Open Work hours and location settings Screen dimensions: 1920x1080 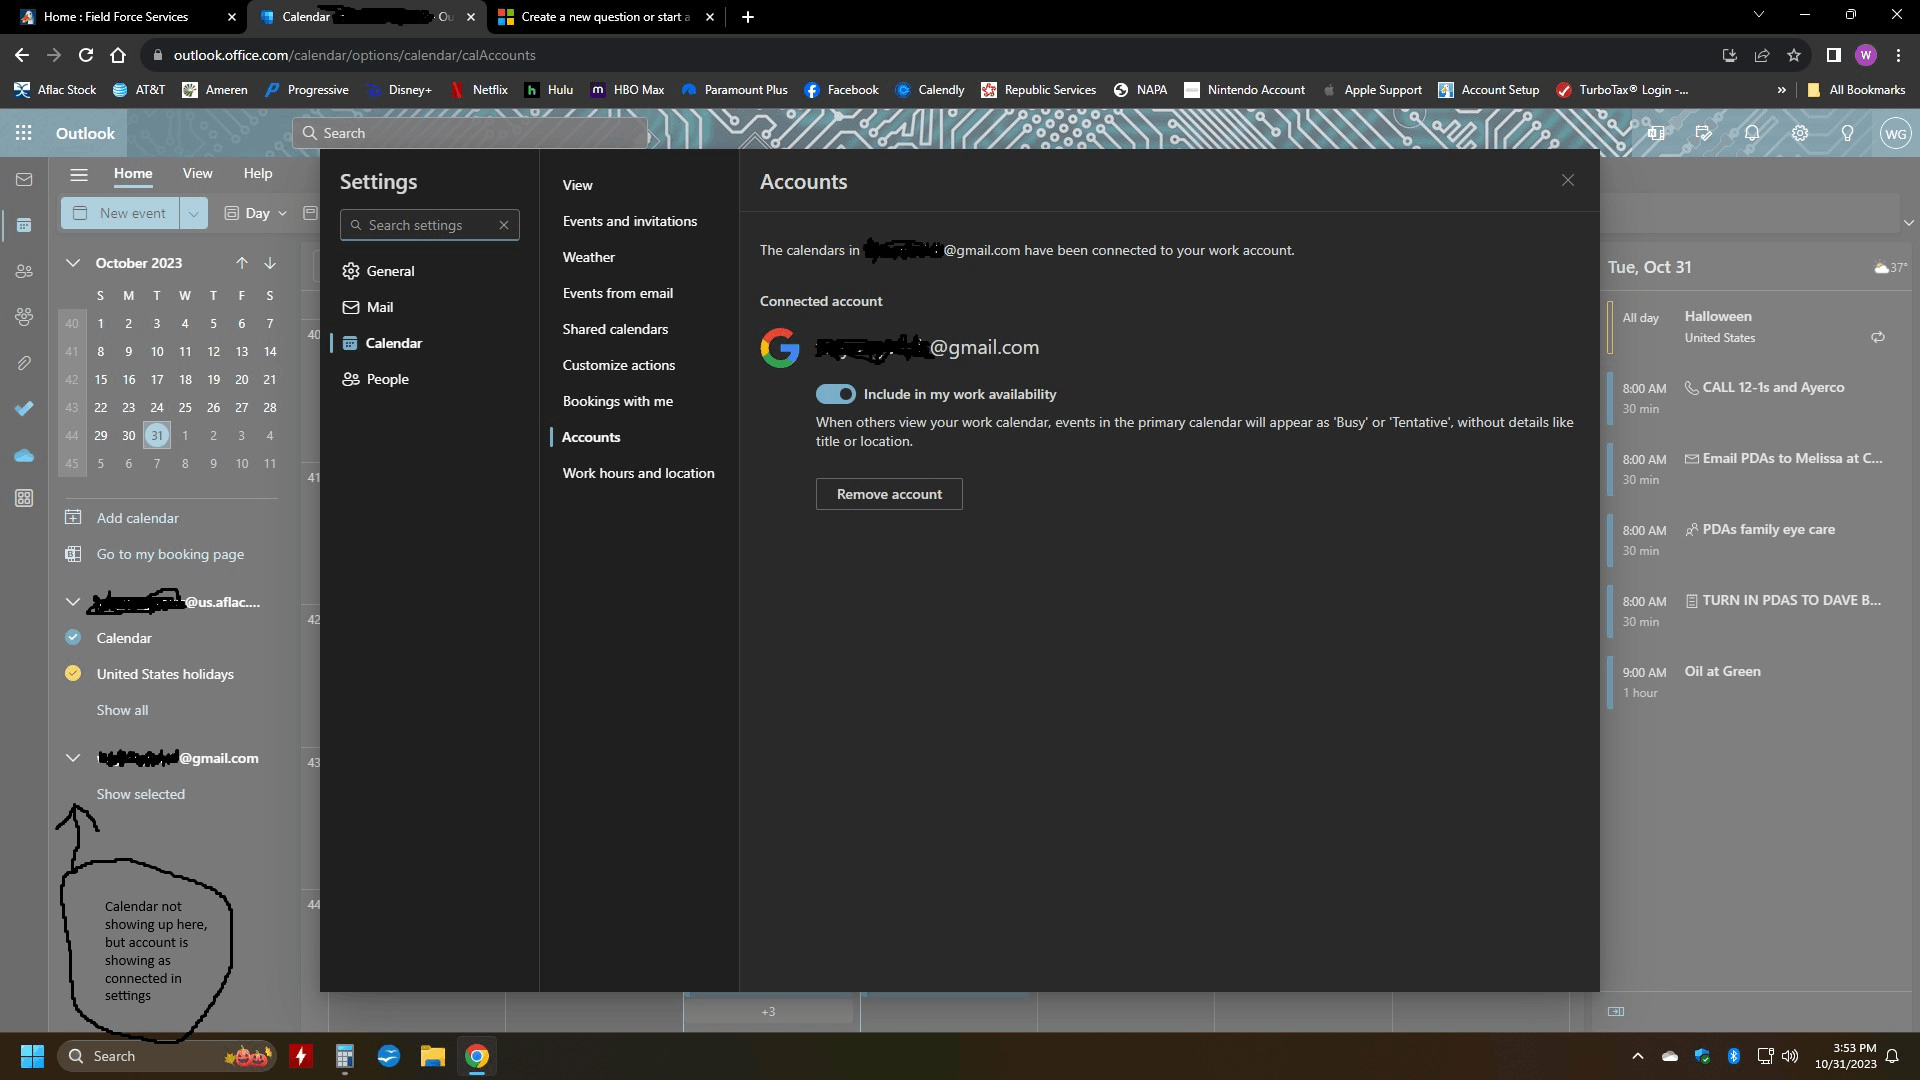pyautogui.click(x=638, y=473)
